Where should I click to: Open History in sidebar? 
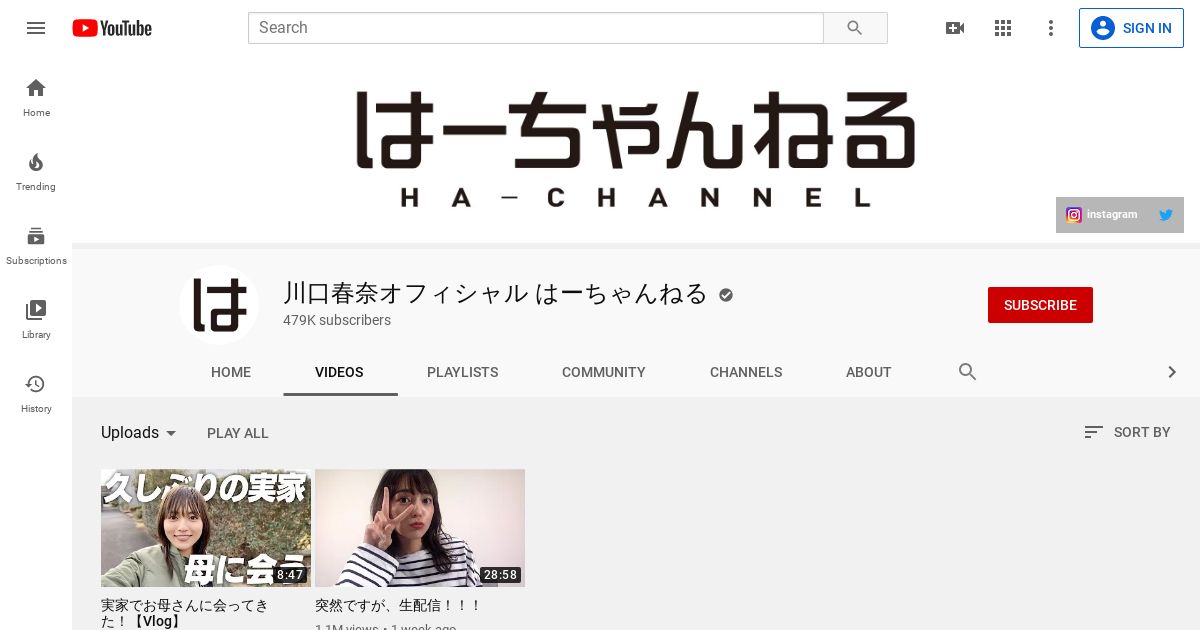coord(36,393)
